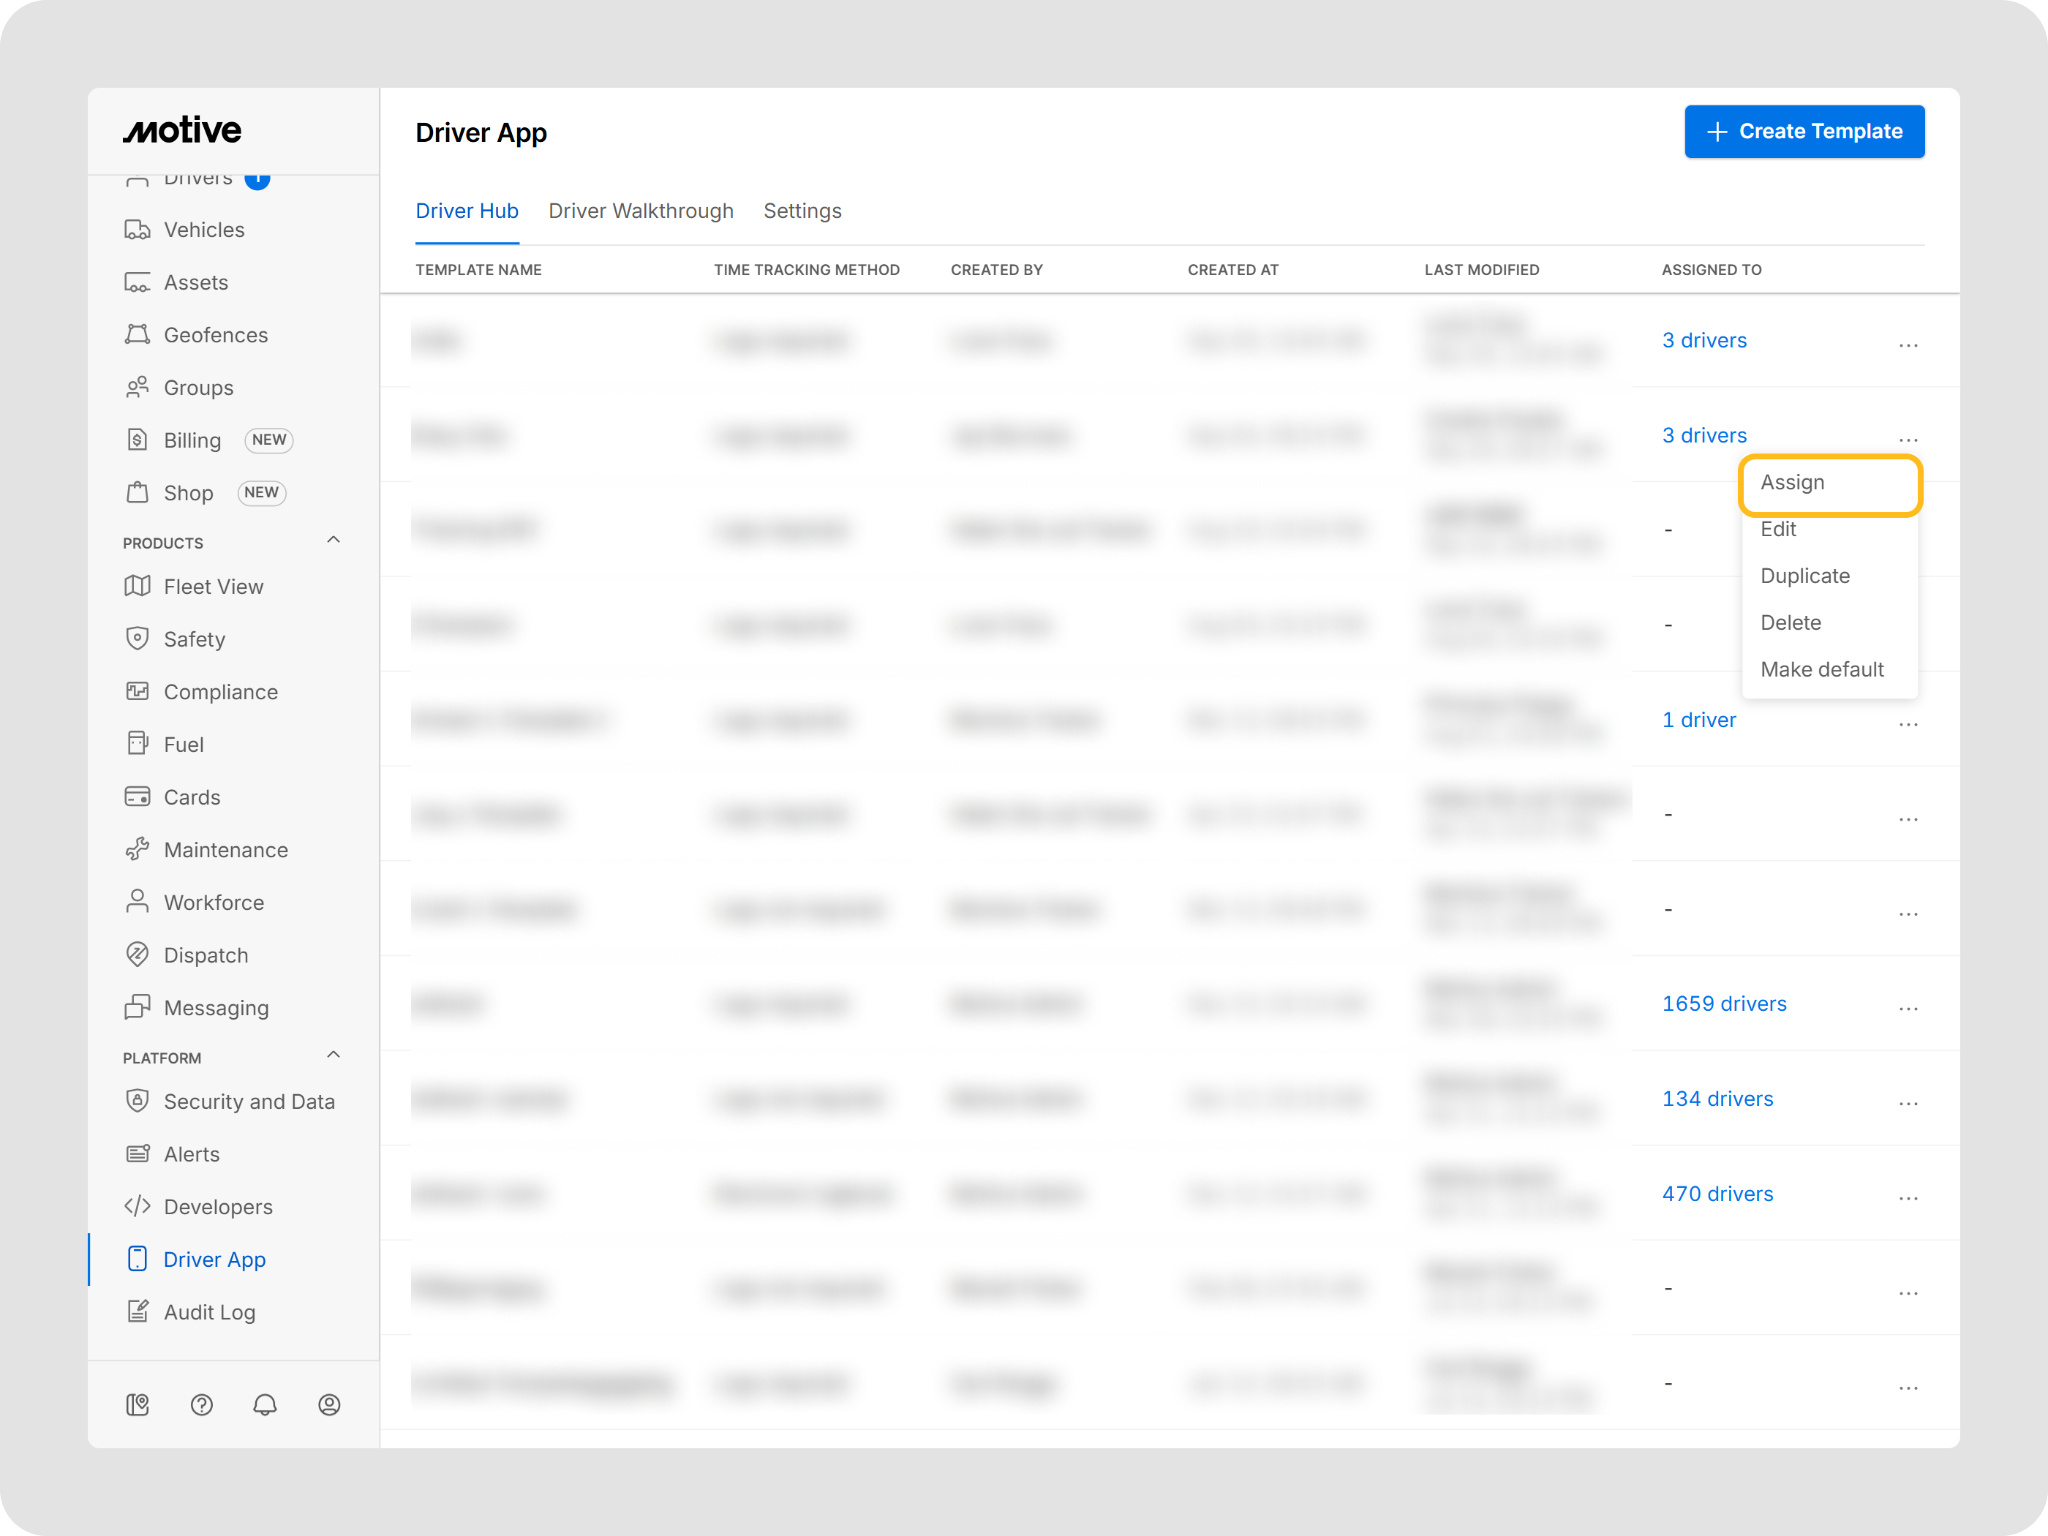This screenshot has width=2048, height=1536.
Task: Click the user profile icon
Action: 329,1405
